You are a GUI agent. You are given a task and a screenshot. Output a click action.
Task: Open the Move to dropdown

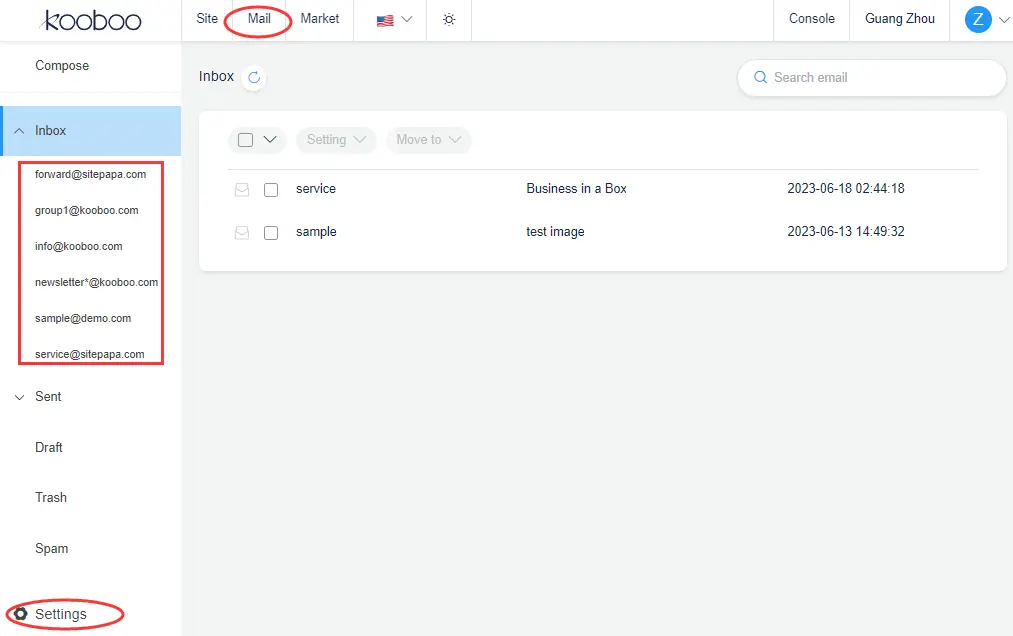coord(428,140)
